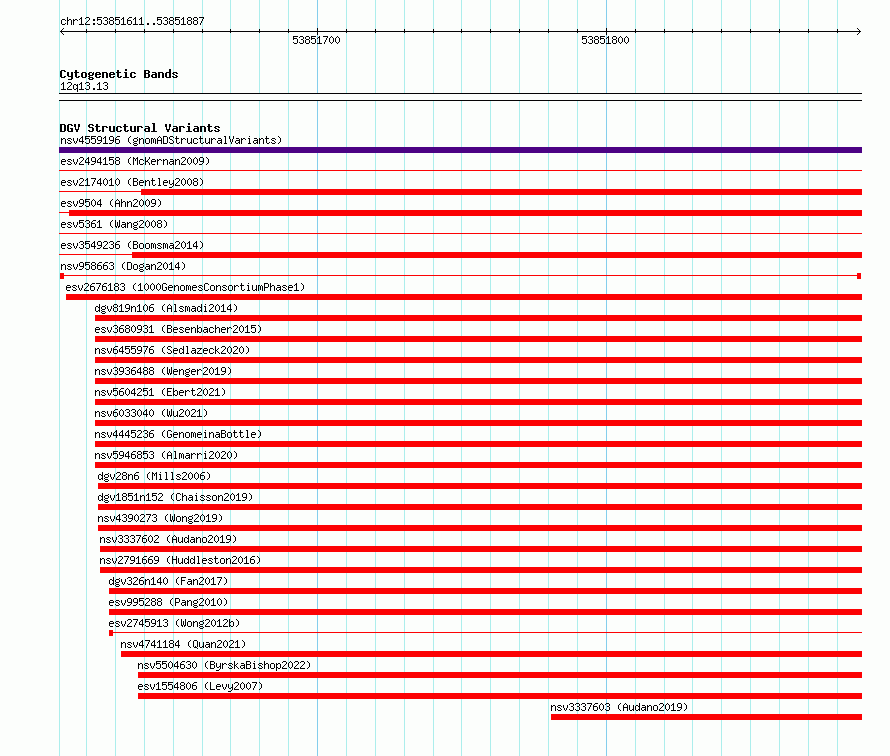Click the 53851800 ruler position label

point(605,40)
